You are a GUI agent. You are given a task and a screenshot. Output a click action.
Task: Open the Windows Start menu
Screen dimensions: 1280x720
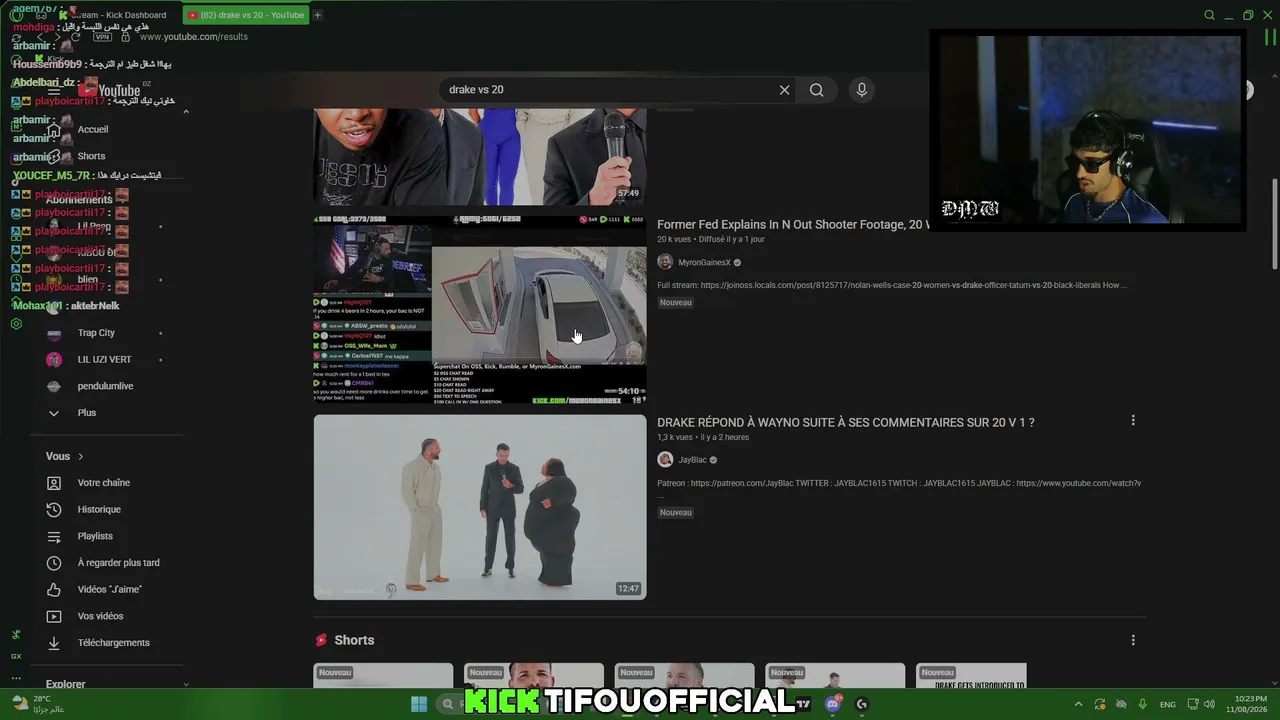tap(419, 704)
